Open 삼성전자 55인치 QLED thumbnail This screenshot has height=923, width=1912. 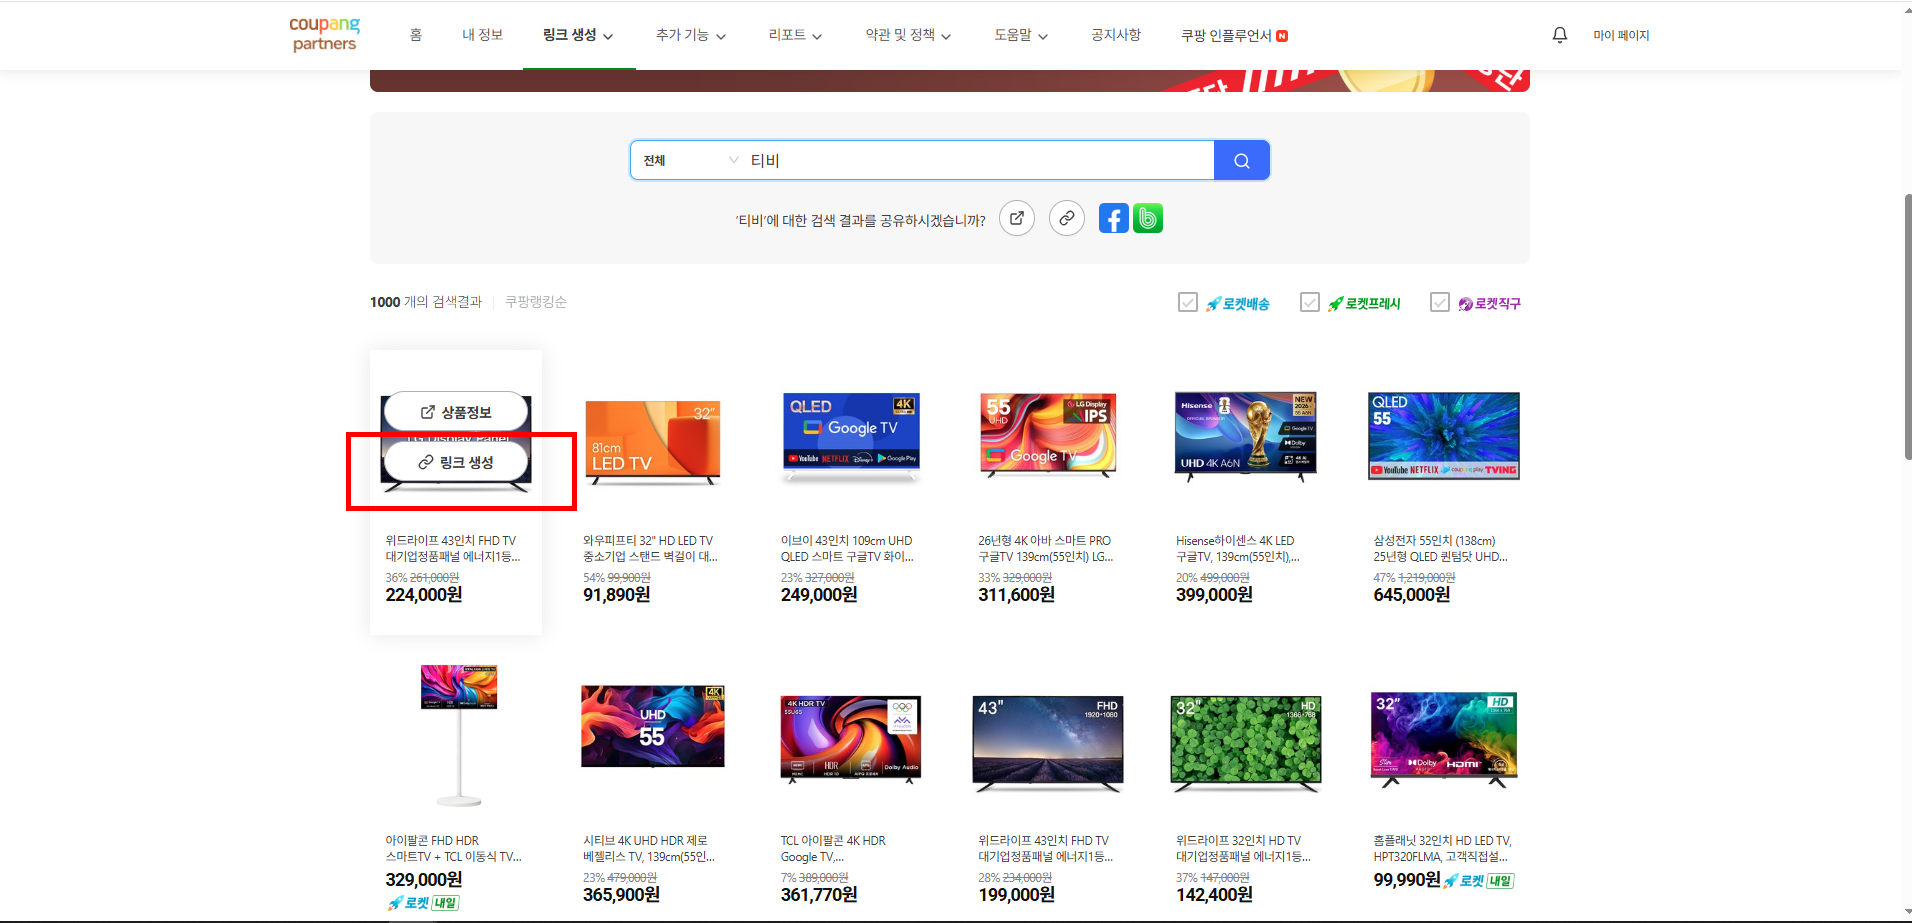[x=1444, y=436]
